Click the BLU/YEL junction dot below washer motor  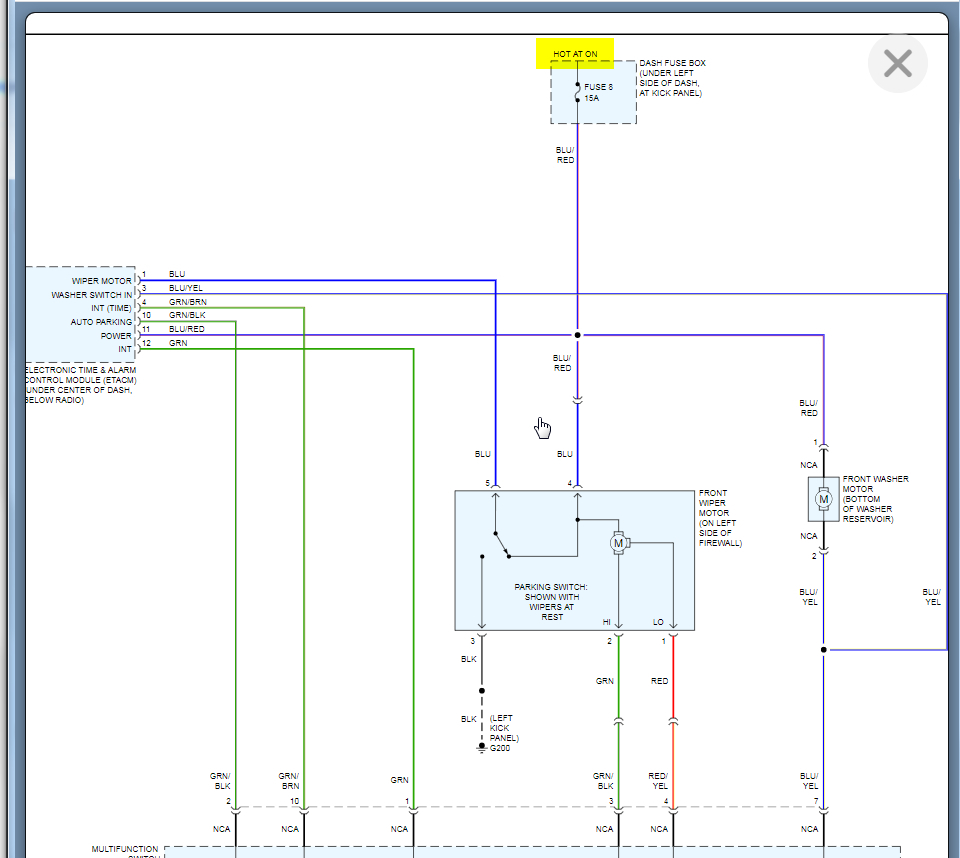(824, 650)
